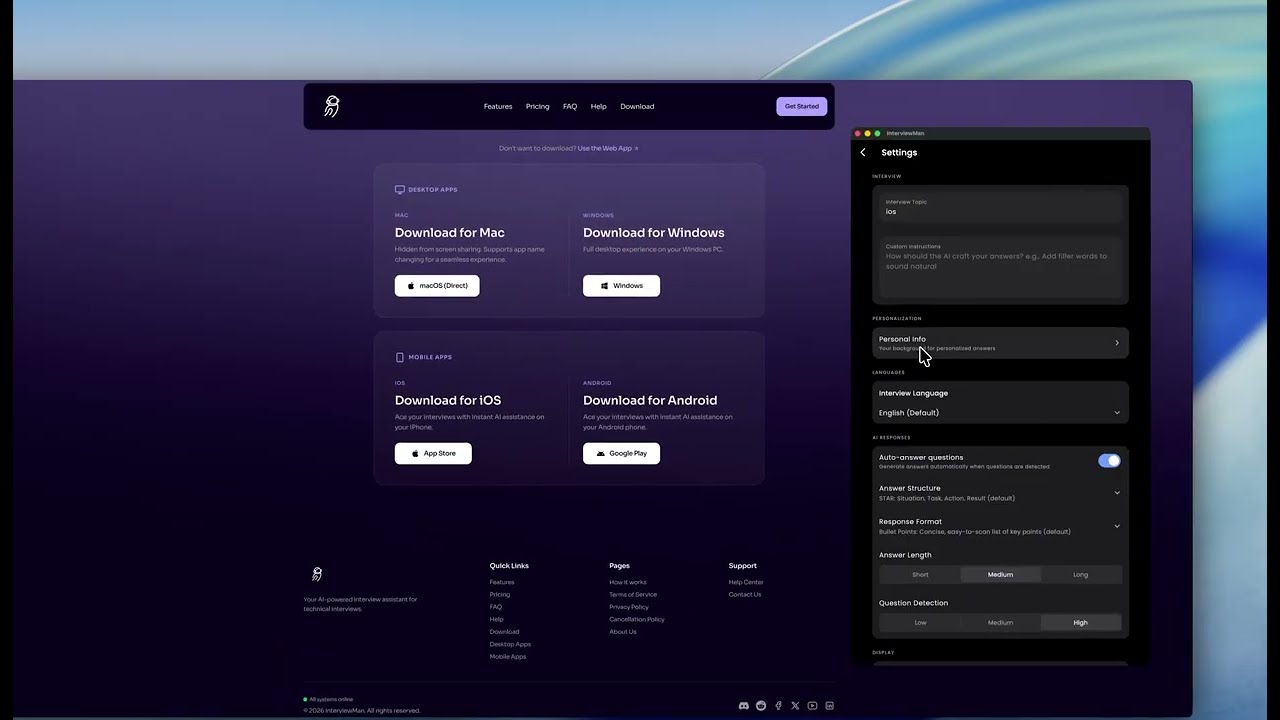
Task: Follow the Use the Web App link
Action: [x=608, y=148]
